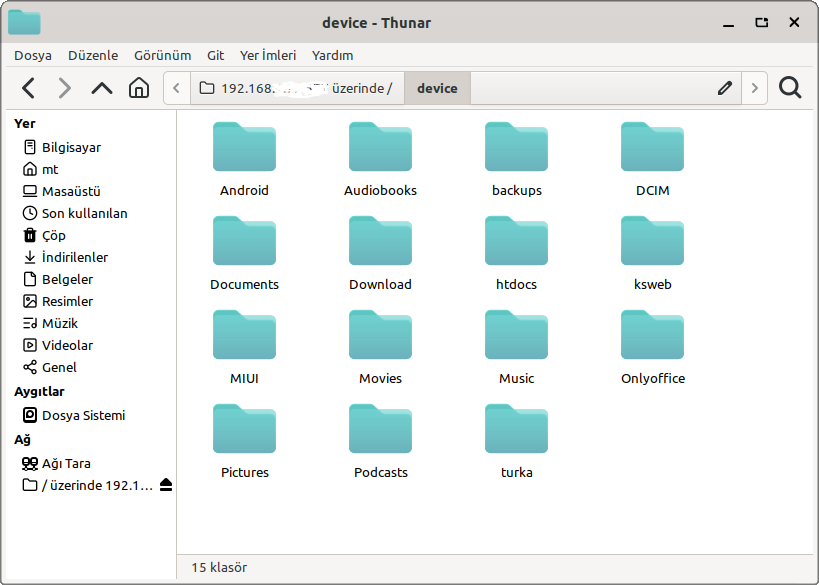The height and width of the screenshot is (585, 819).
Task: Select the DCIM folder
Action: coord(652,160)
